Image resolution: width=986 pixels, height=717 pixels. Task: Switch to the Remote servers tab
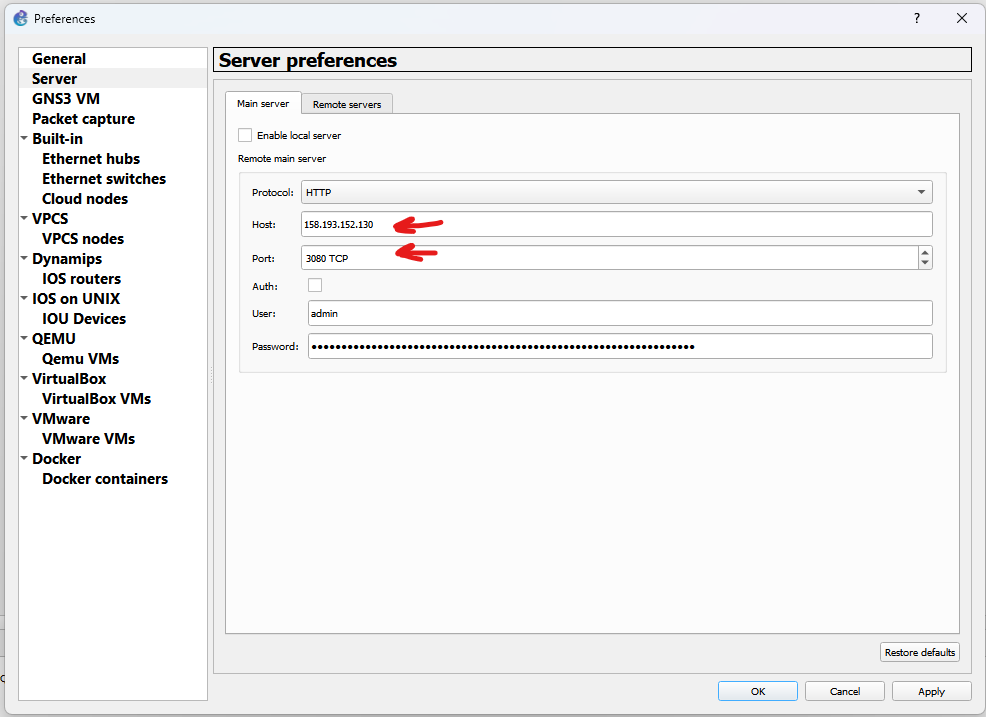347,104
